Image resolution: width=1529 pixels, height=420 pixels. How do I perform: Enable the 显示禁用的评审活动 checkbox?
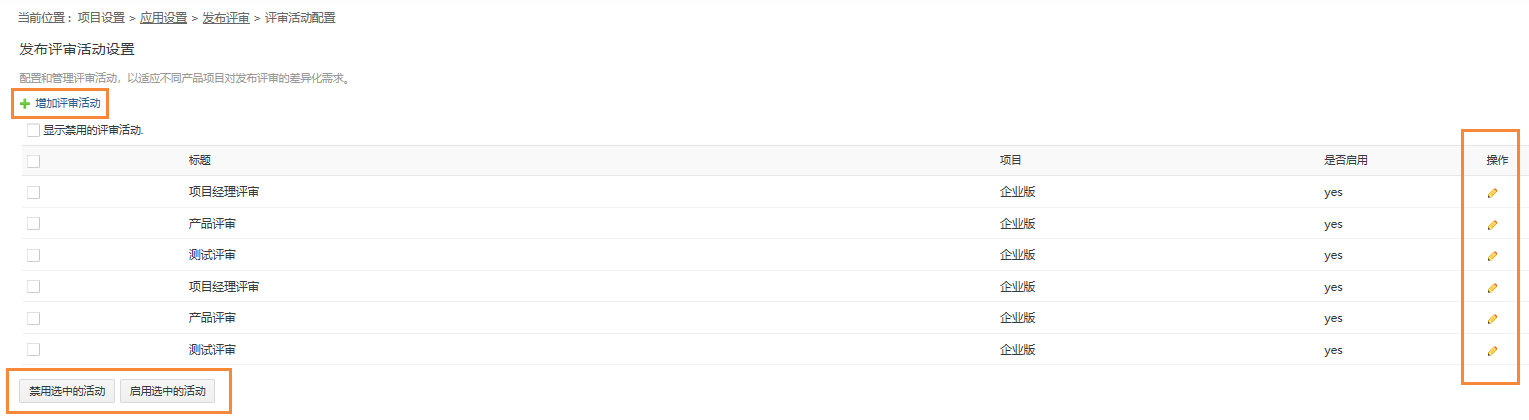pos(34,130)
